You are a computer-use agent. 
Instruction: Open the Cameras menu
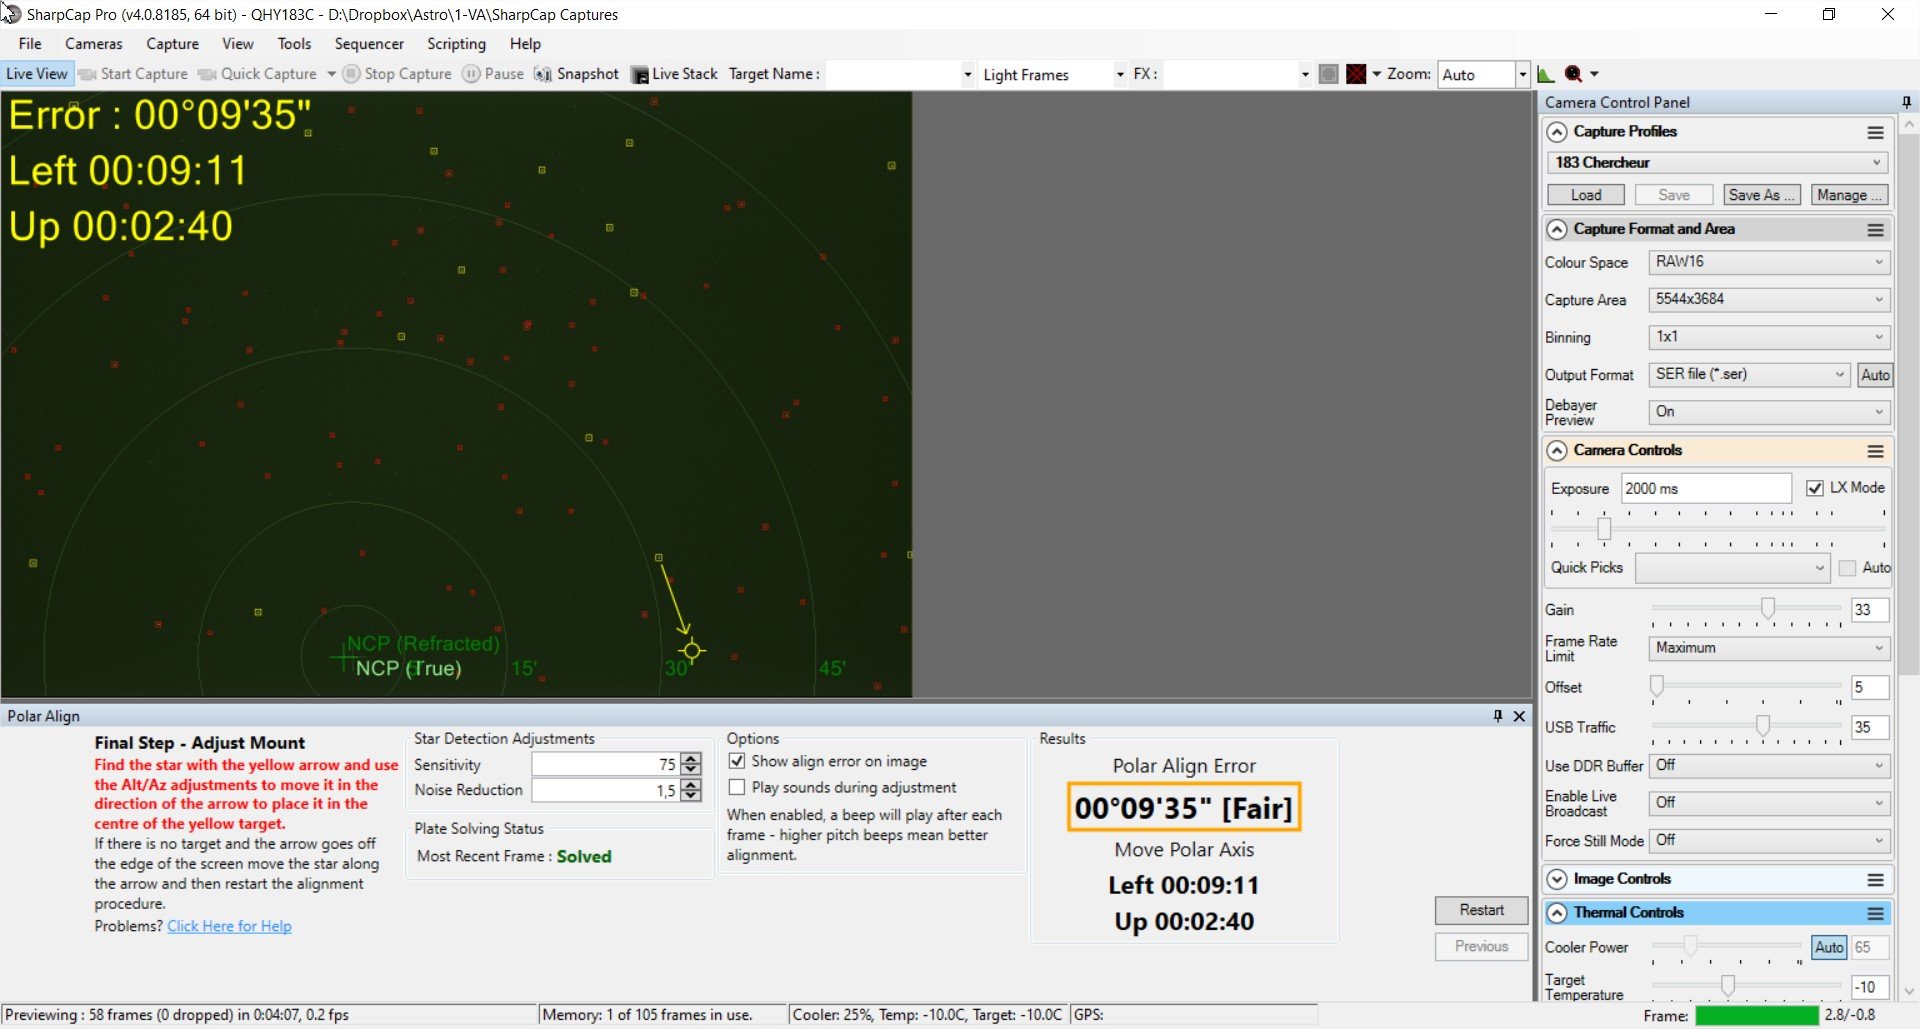[x=94, y=44]
